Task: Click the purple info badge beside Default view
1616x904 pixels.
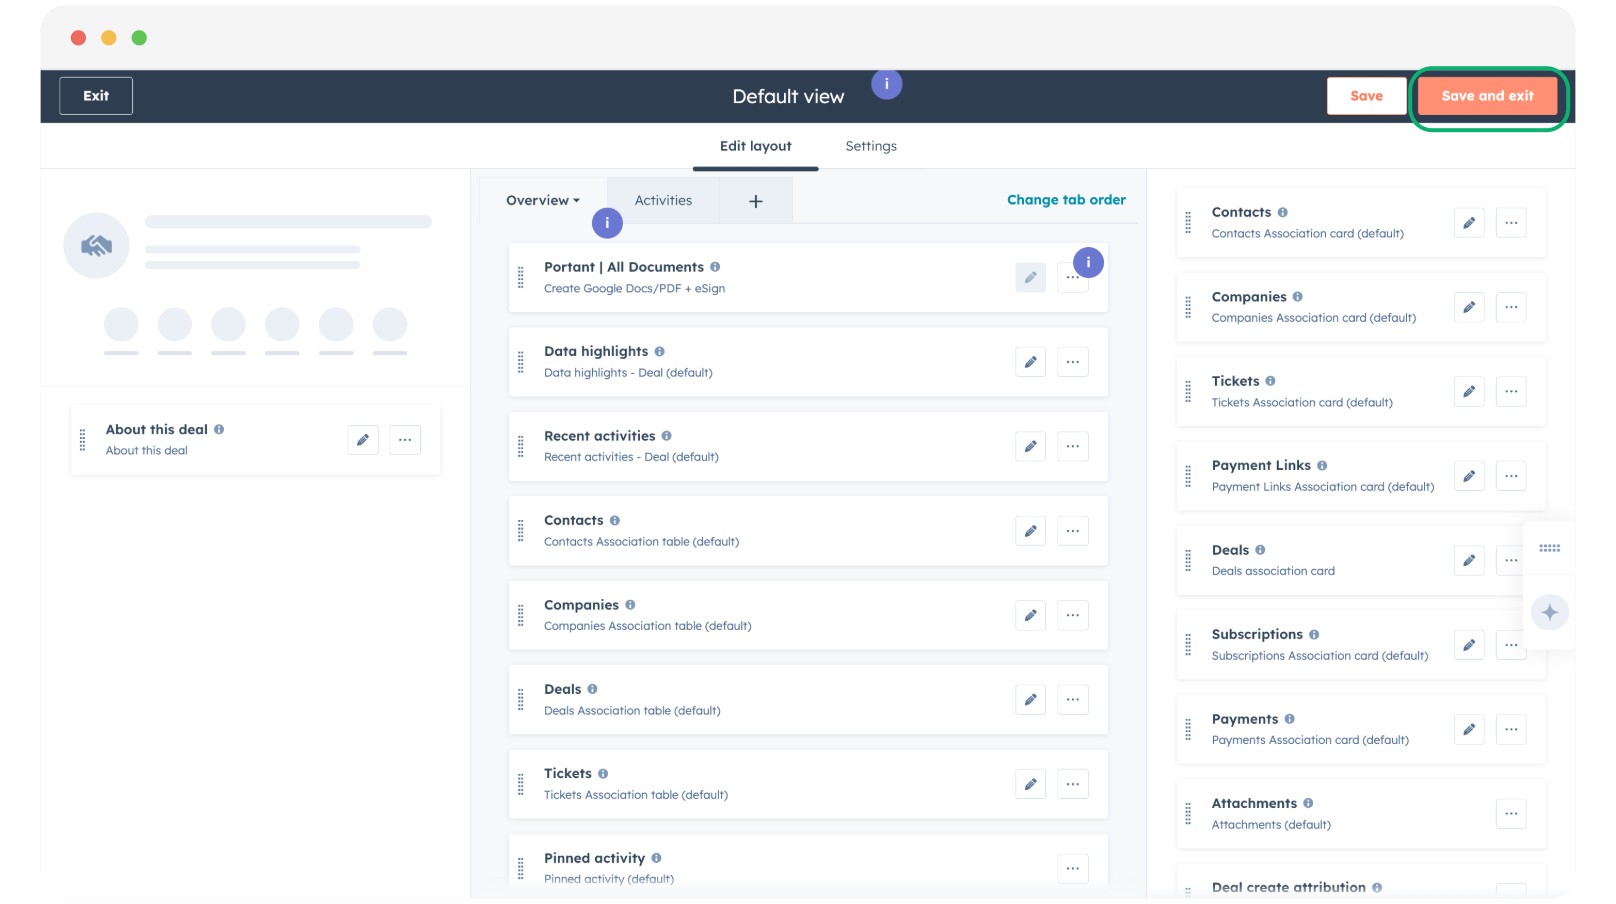Action: (x=886, y=85)
